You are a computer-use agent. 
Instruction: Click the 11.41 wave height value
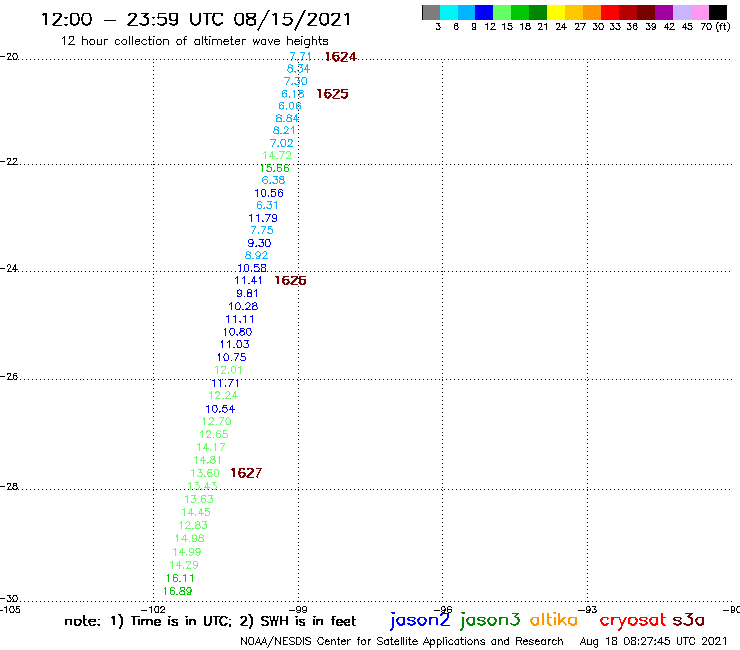pyautogui.click(x=248, y=280)
